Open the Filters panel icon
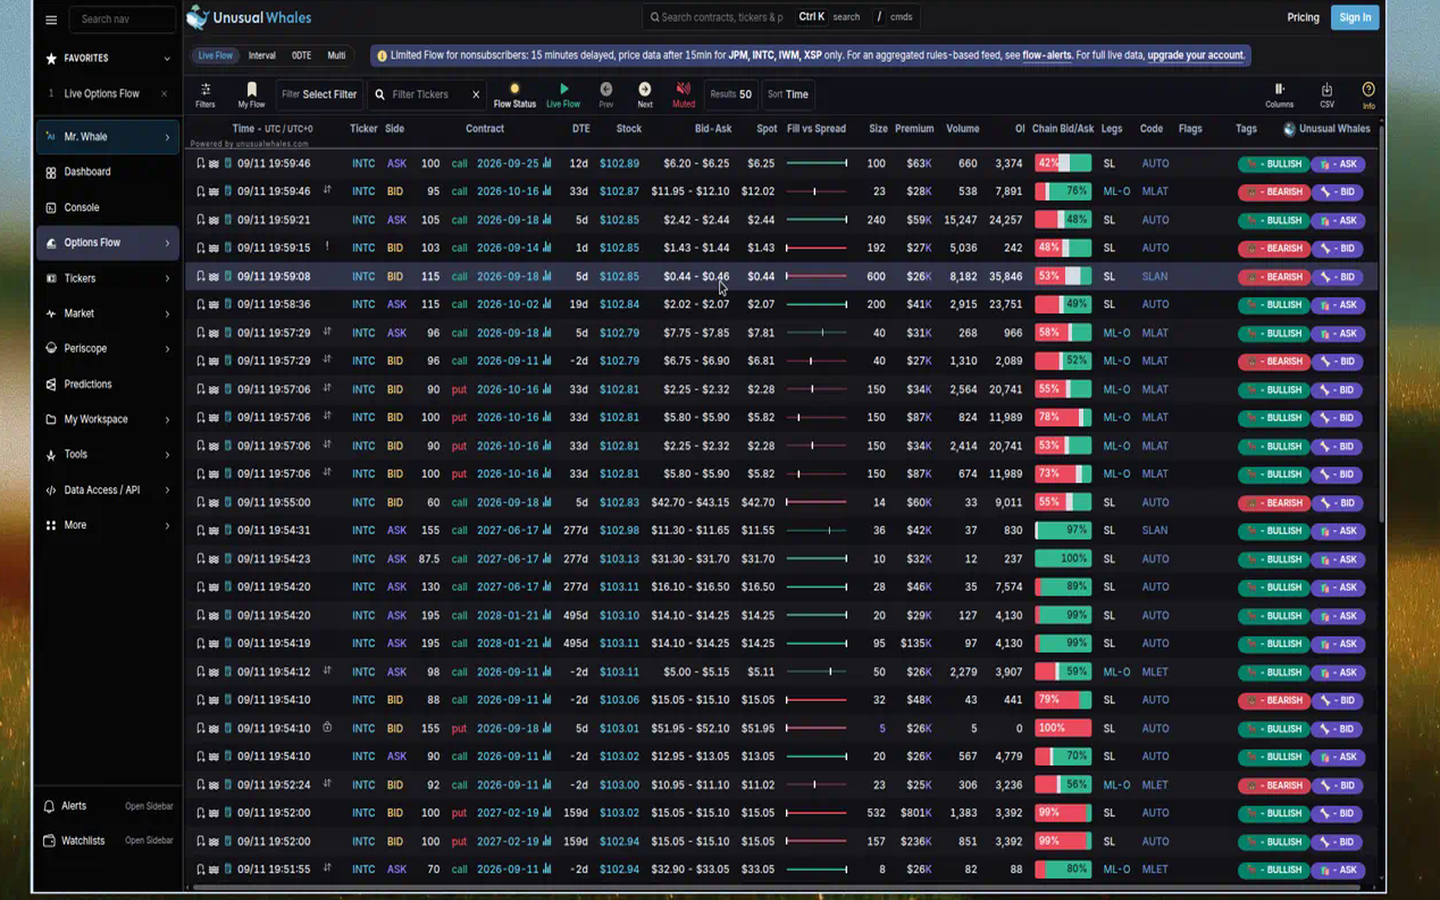 [x=205, y=94]
